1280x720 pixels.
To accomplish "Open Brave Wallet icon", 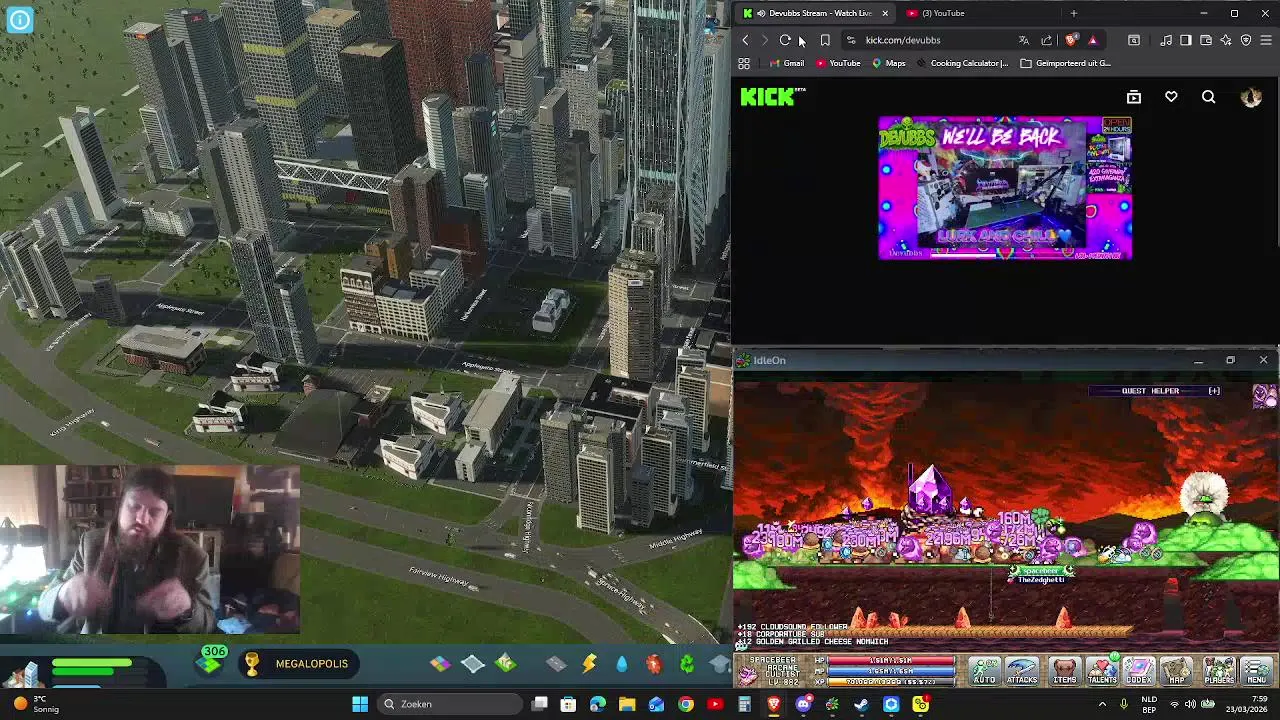I will (x=1205, y=40).
